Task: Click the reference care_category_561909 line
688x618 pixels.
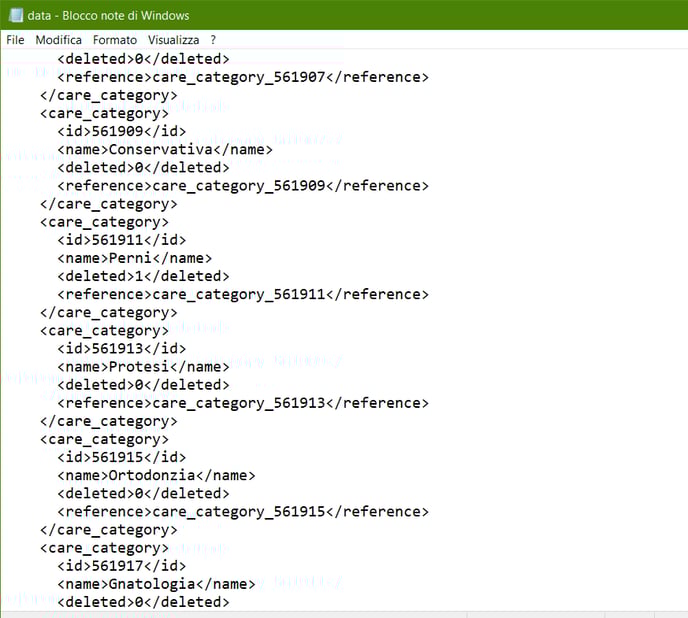Action: (x=243, y=186)
